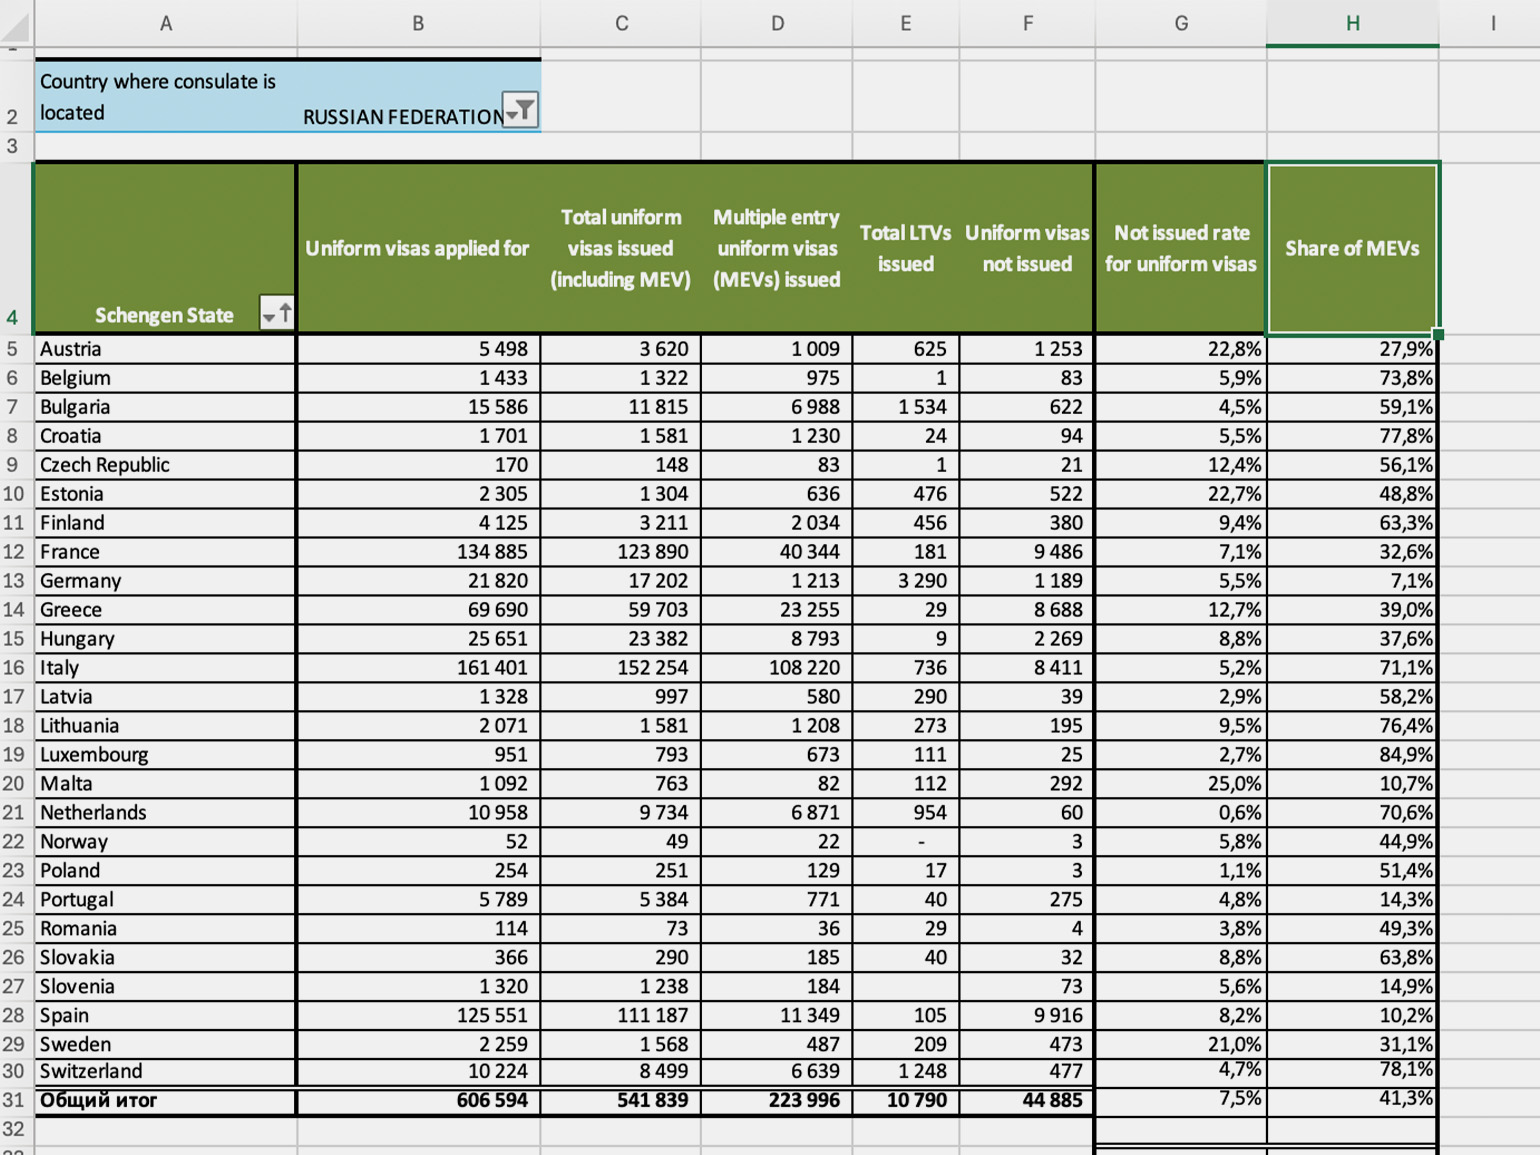Click the 'Share of MEVs' header cell
This screenshot has height=1155, width=1540.
point(1352,248)
